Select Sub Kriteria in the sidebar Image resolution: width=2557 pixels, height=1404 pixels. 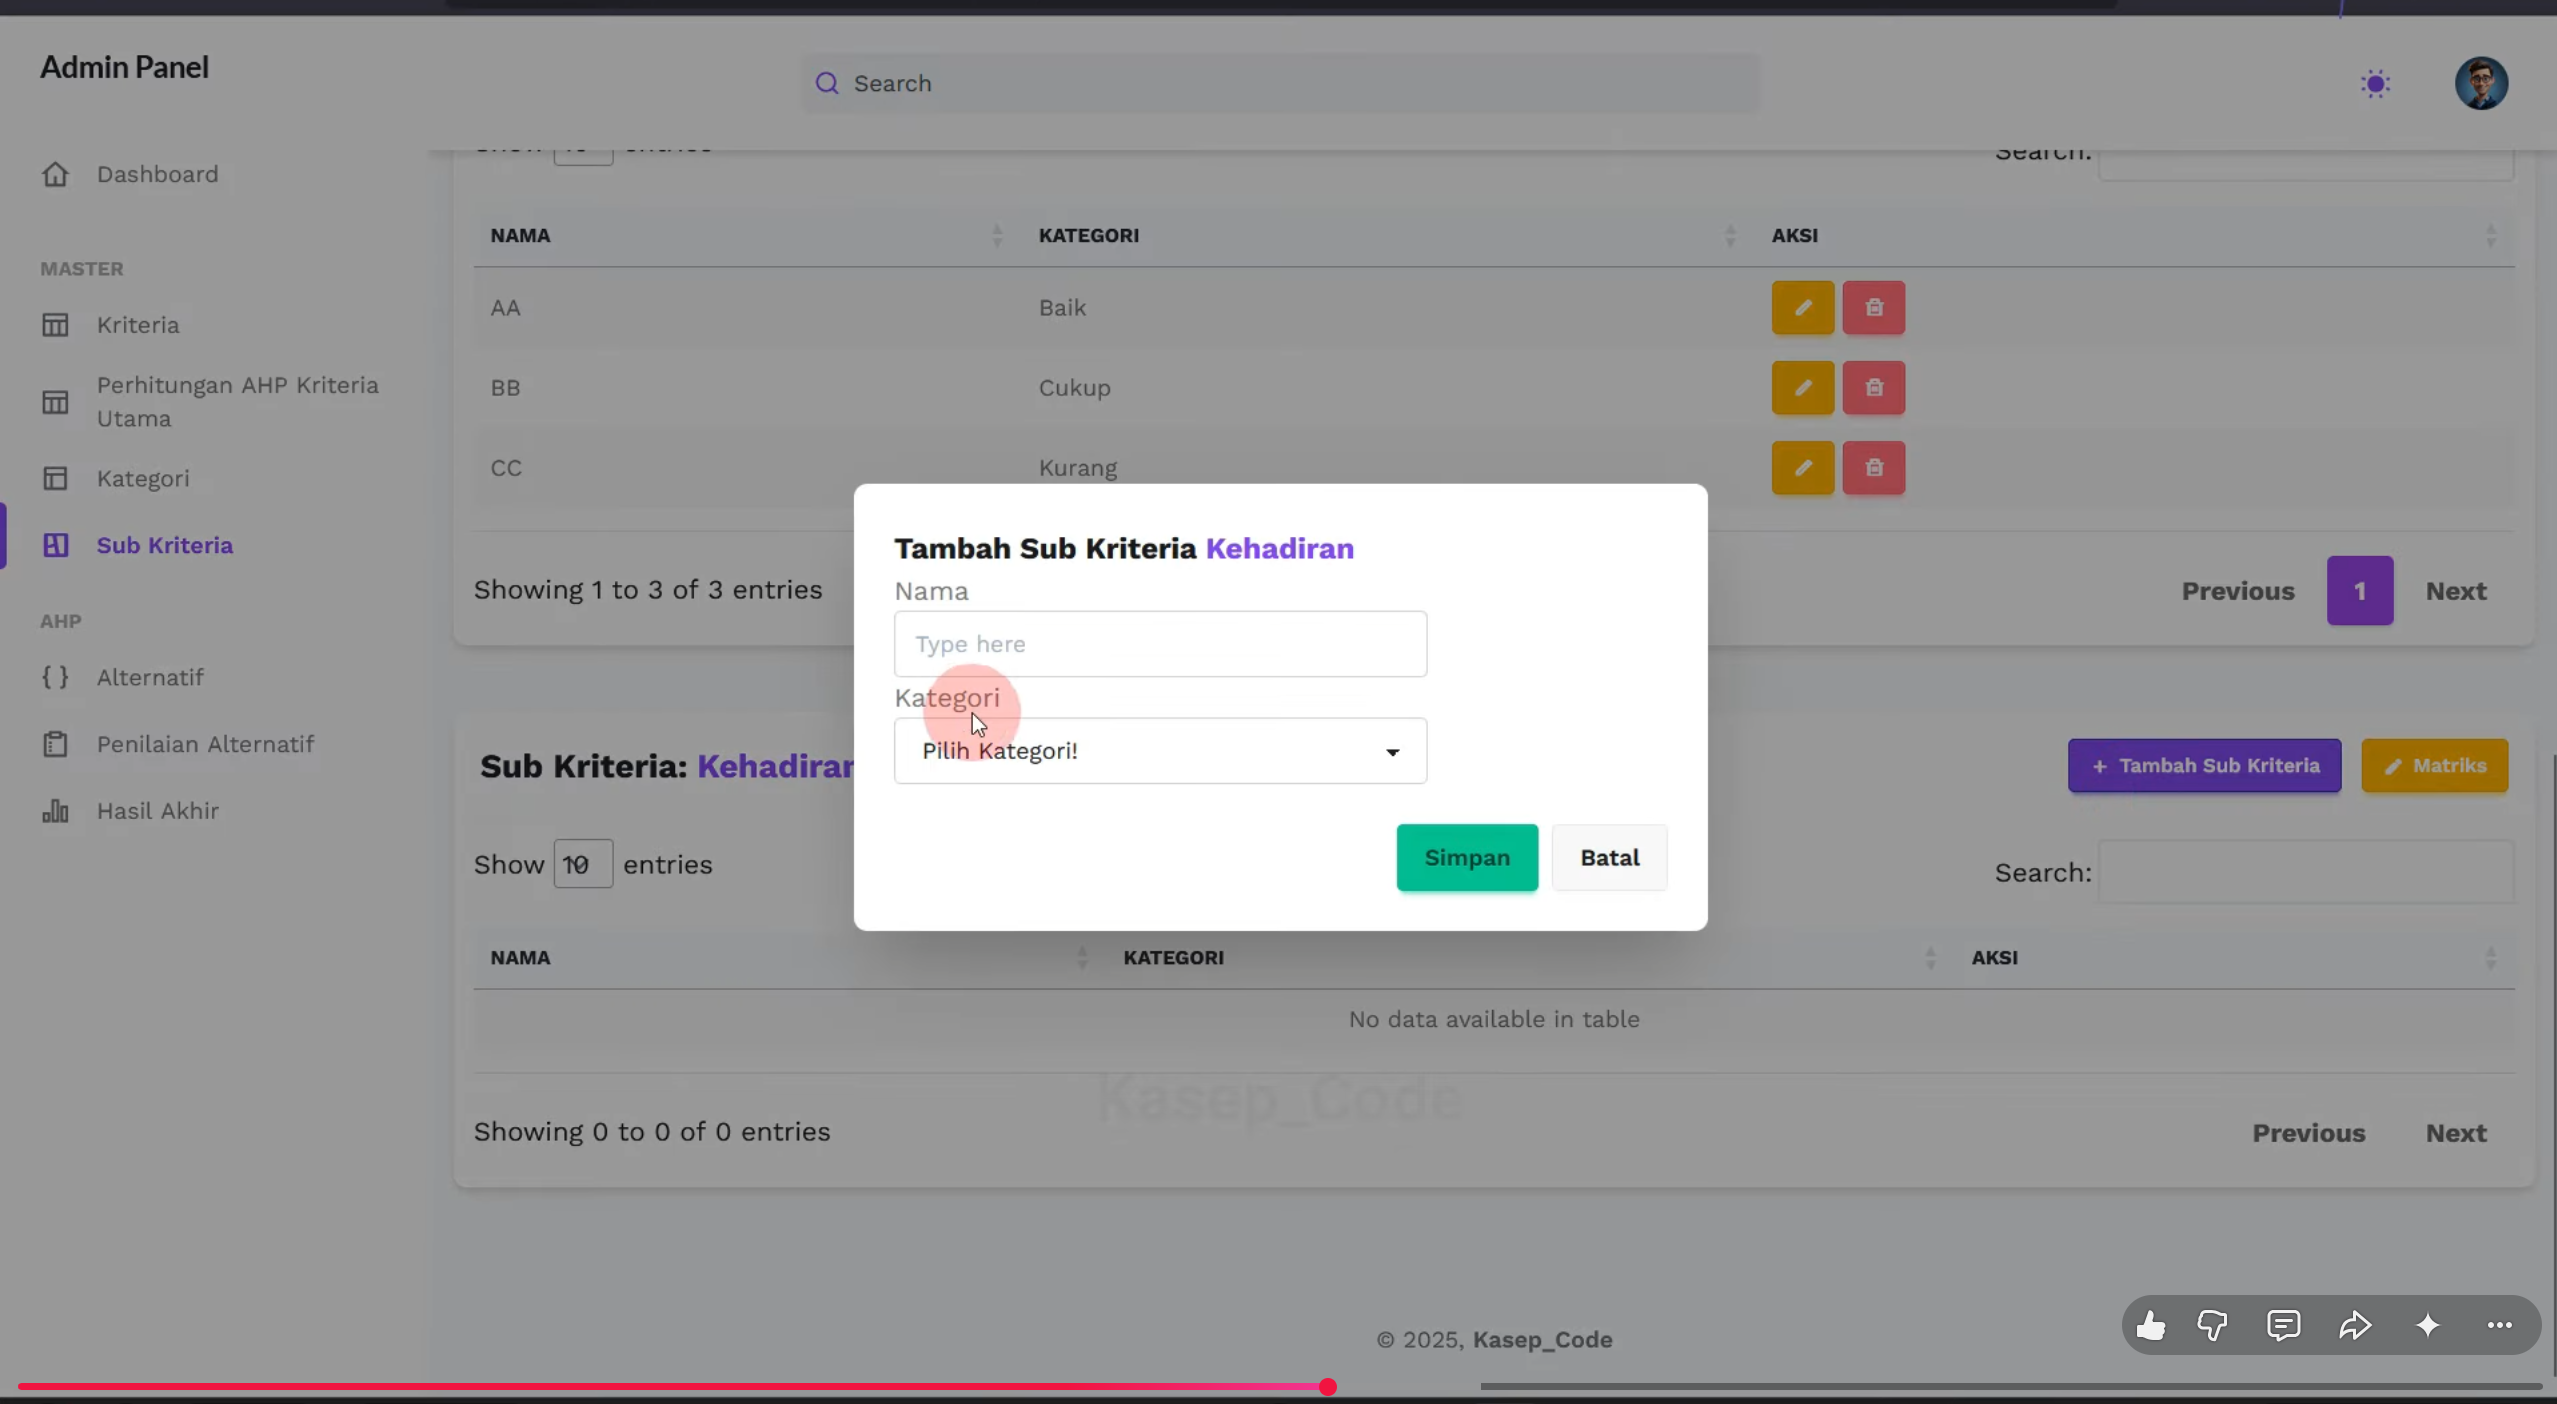165,545
